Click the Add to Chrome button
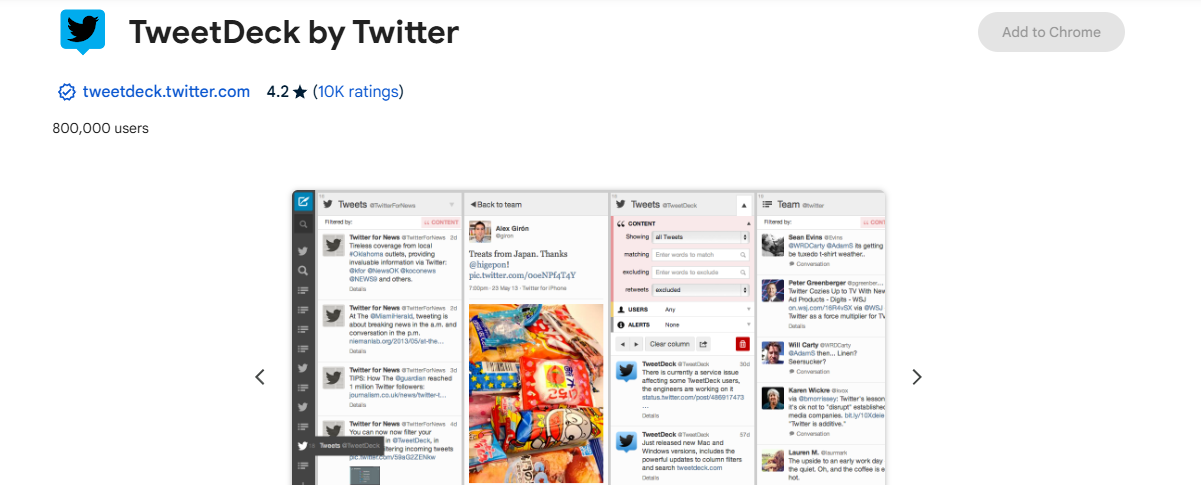Viewport: 1201px width, 485px height. click(x=1051, y=32)
